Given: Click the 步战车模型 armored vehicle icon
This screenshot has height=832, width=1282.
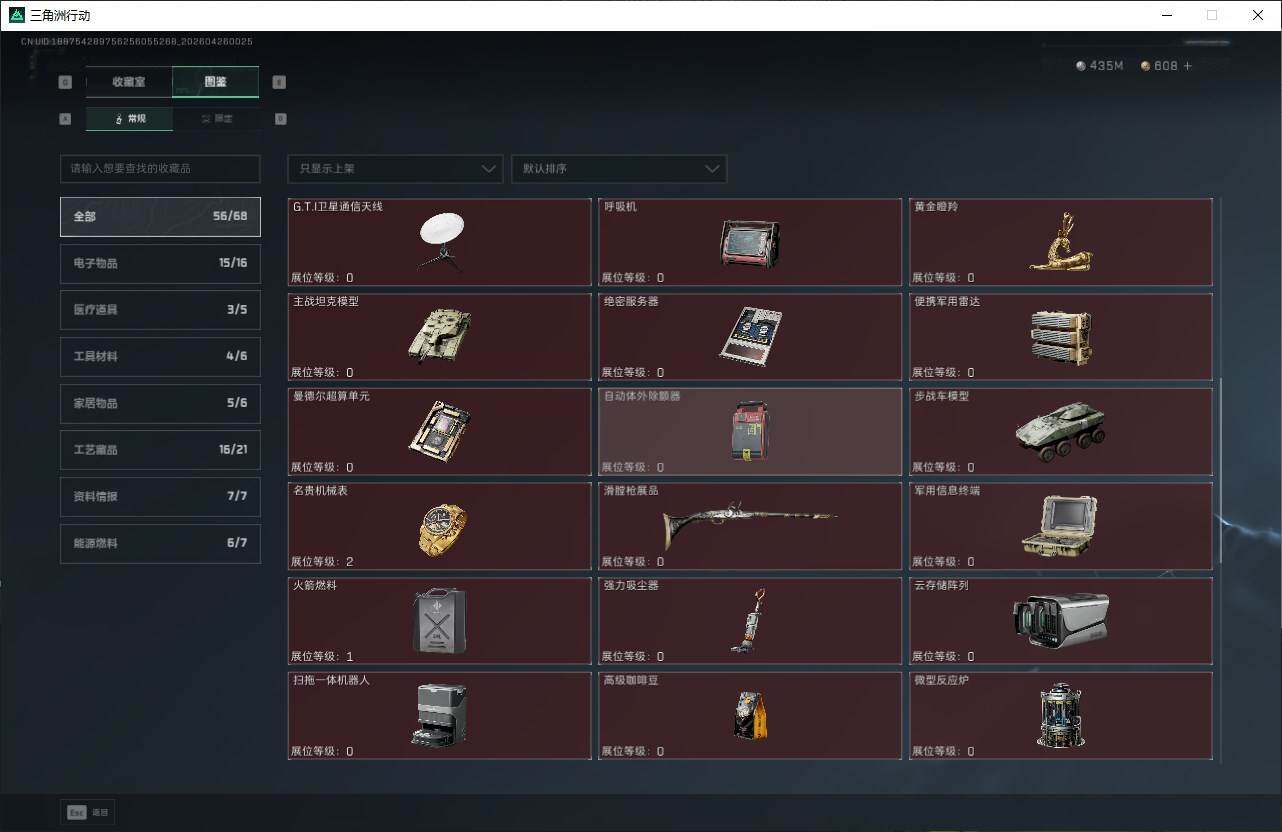Looking at the screenshot, I should tap(1060, 431).
